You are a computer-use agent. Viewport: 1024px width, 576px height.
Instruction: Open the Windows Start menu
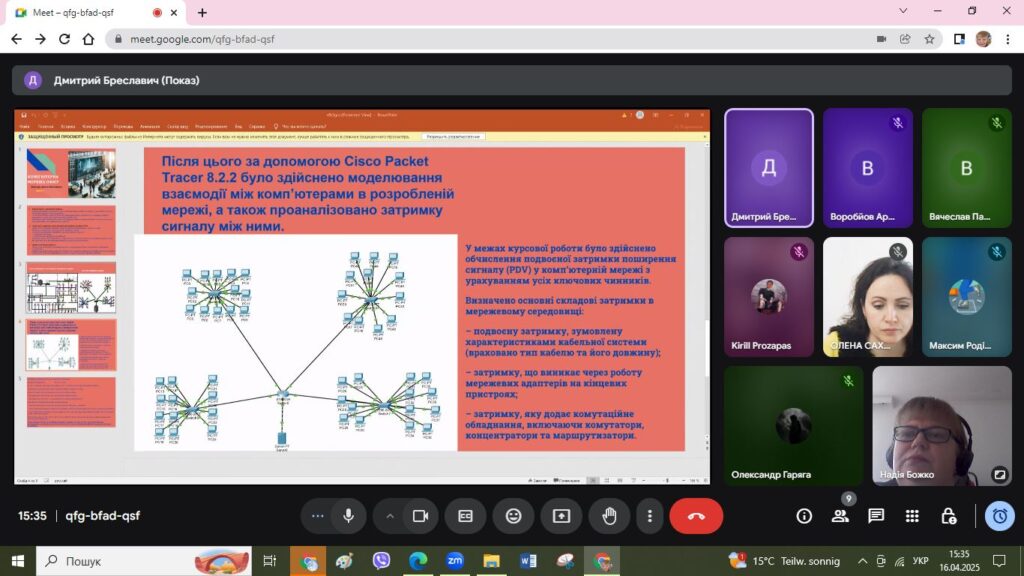(18, 561)
